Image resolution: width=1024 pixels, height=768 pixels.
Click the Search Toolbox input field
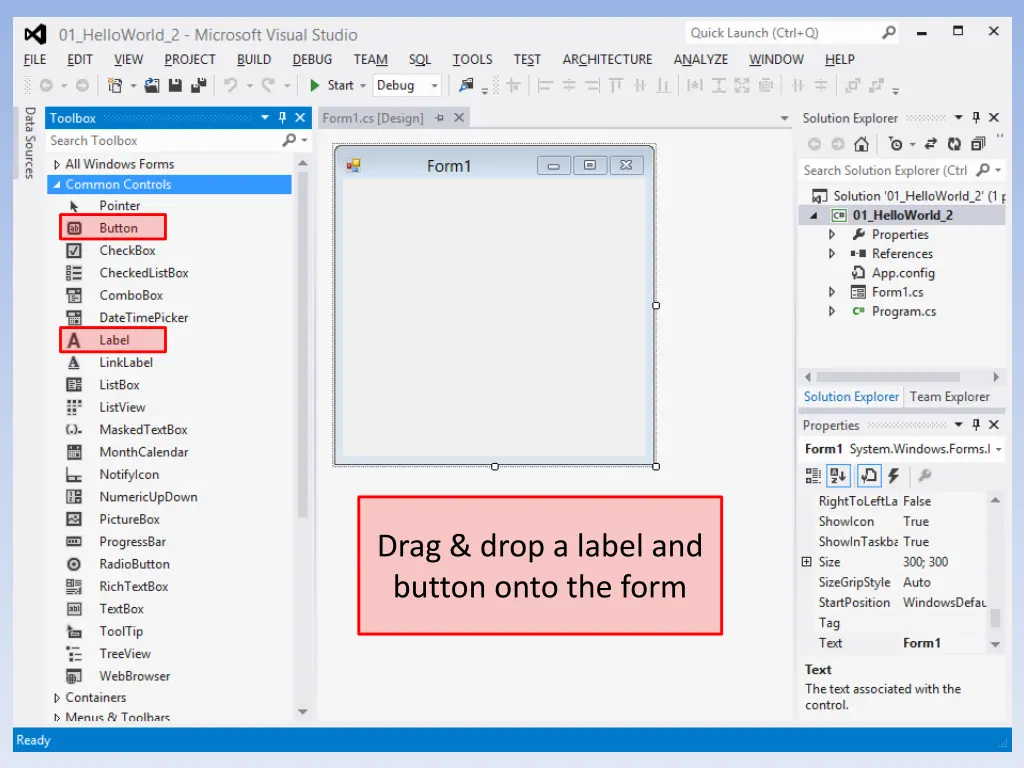[165, 140]
